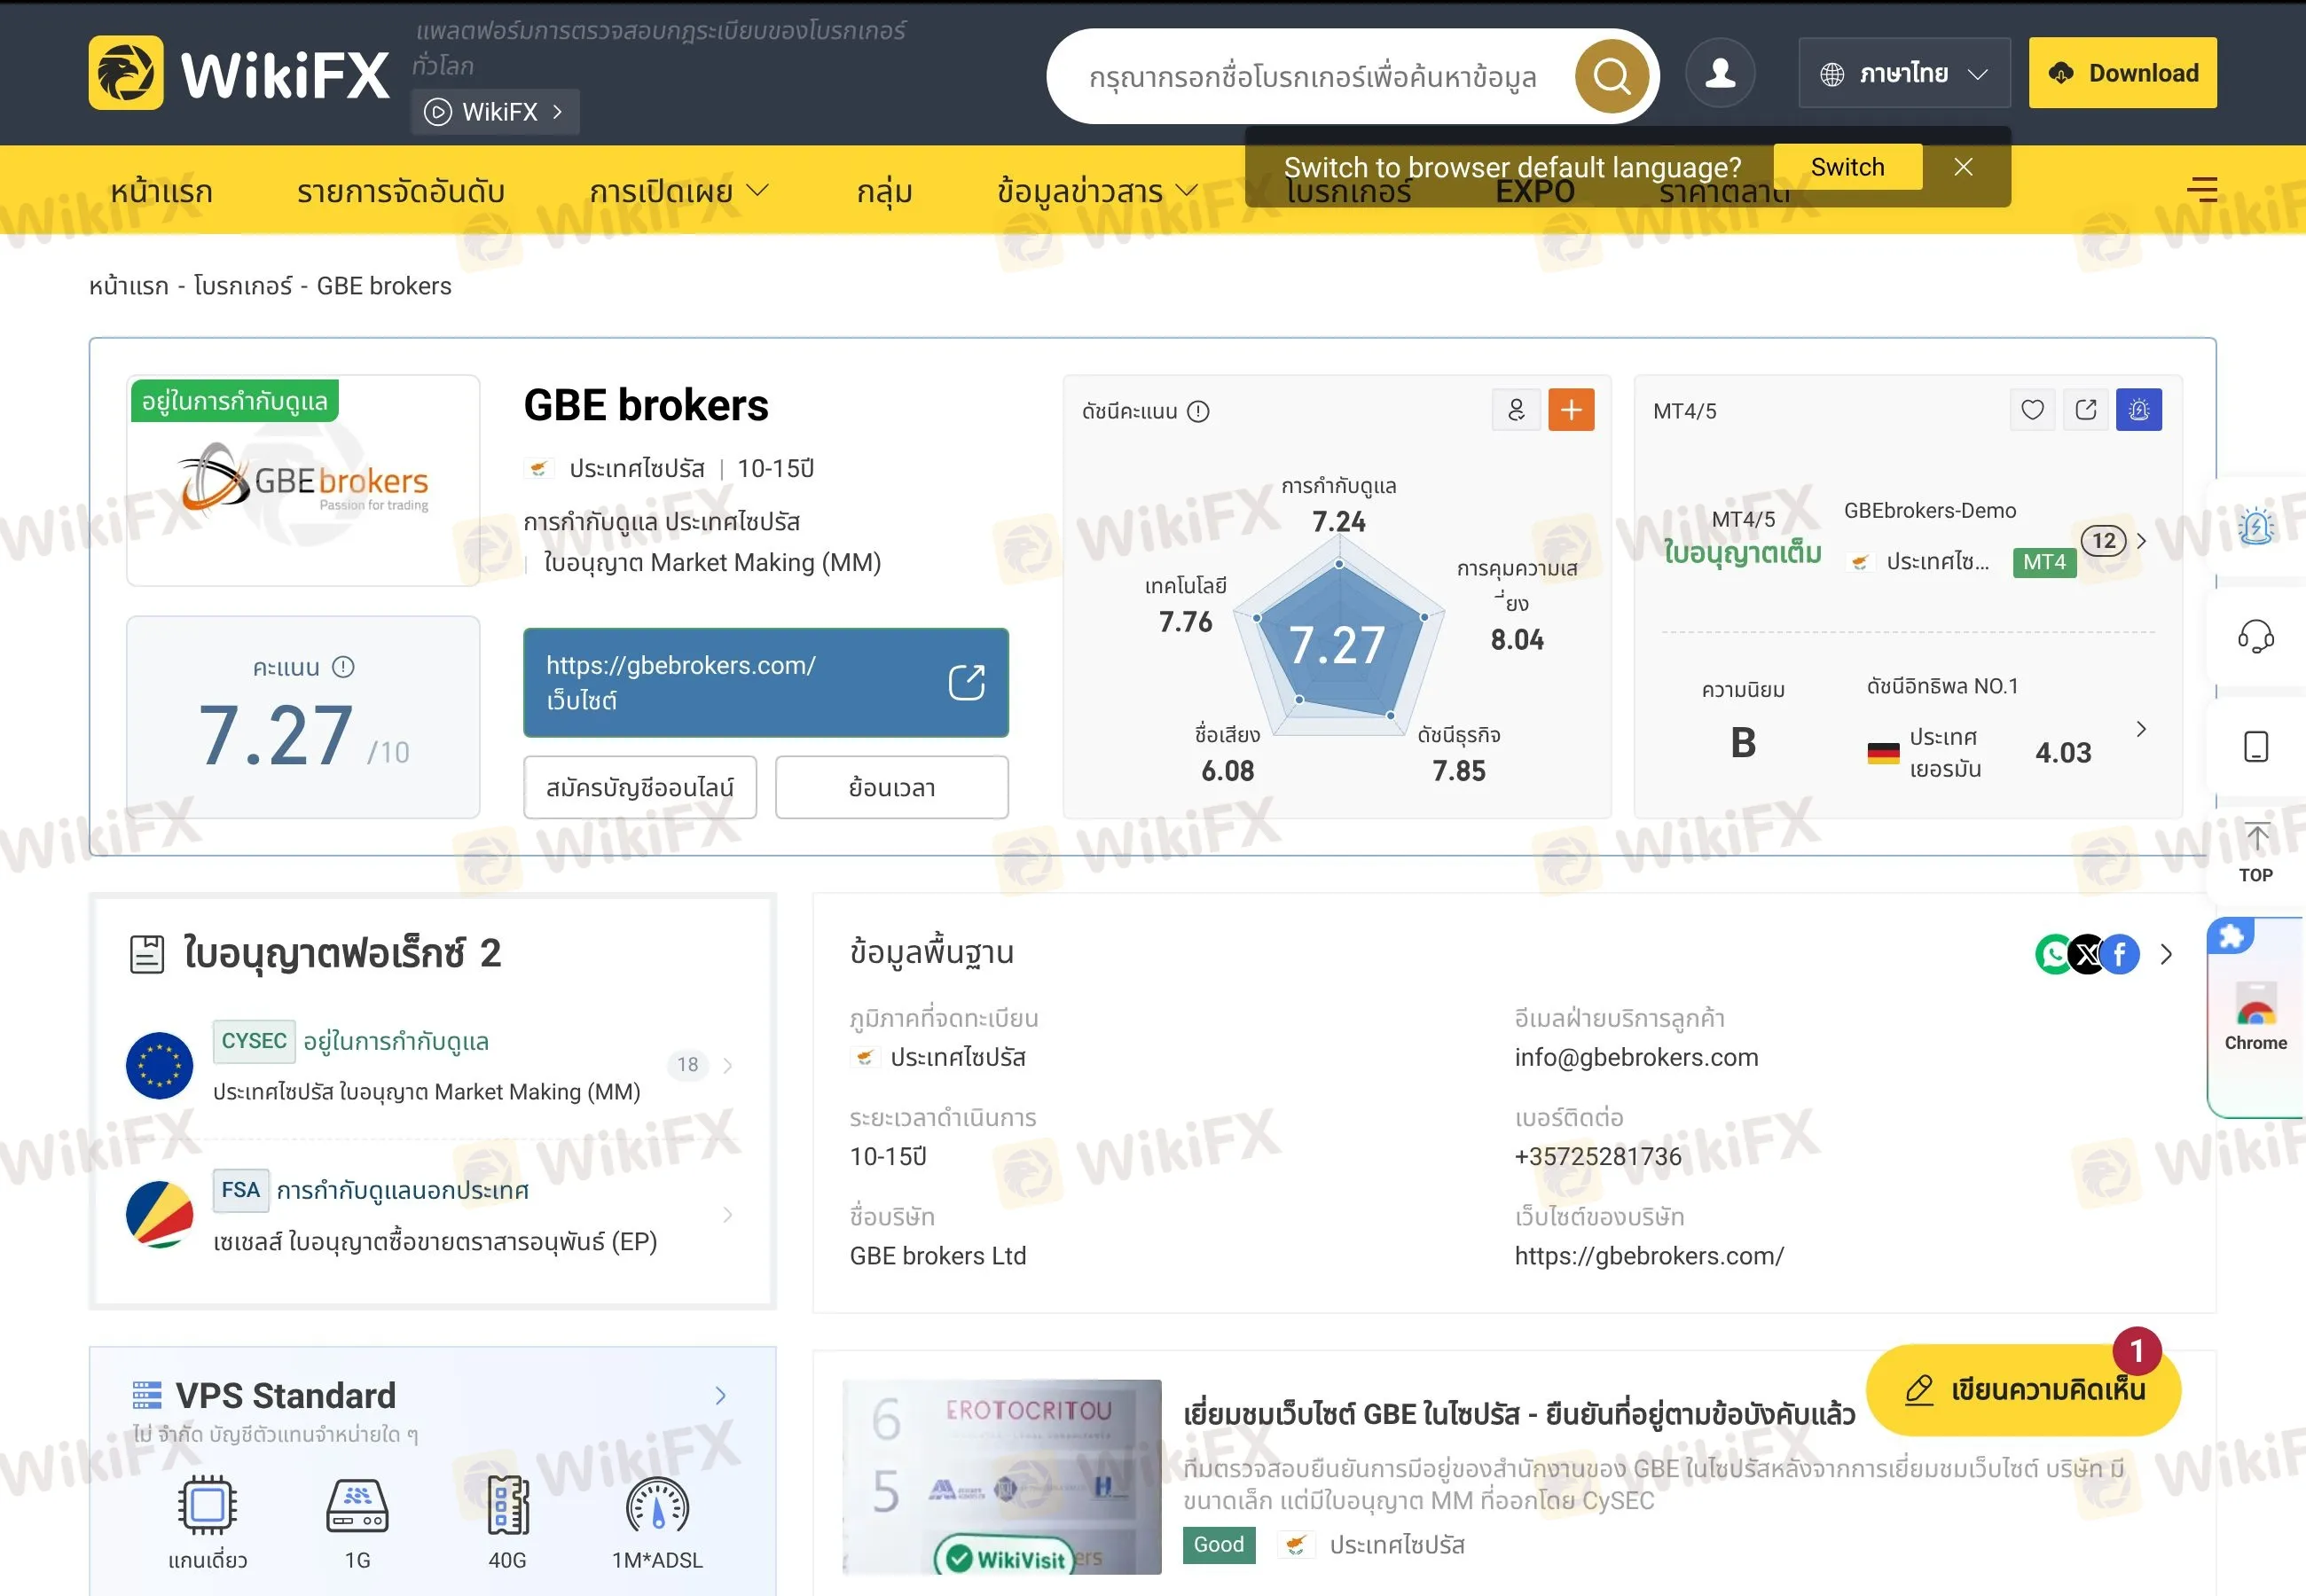The width and height of the screenshot is (2306, 1596).
Task: Click เขียนความคิดเห็น write comment button
Action: (x=2022, y=1390)
